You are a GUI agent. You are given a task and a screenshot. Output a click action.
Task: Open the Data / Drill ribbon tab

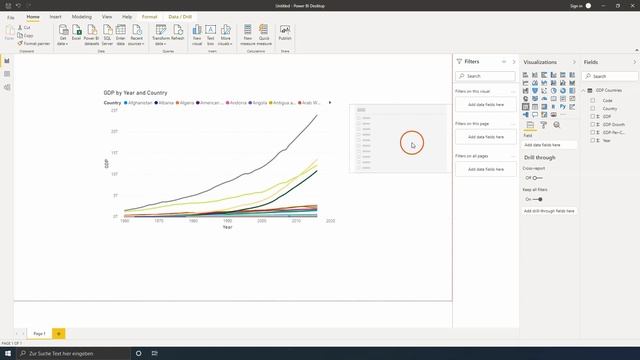pos(180,17)
